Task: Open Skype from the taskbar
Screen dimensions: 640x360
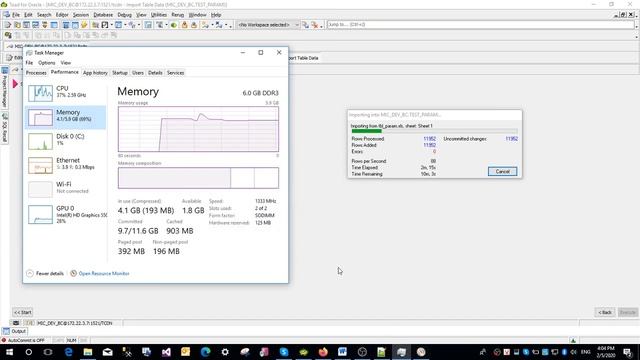Action: tap(284, 352)
